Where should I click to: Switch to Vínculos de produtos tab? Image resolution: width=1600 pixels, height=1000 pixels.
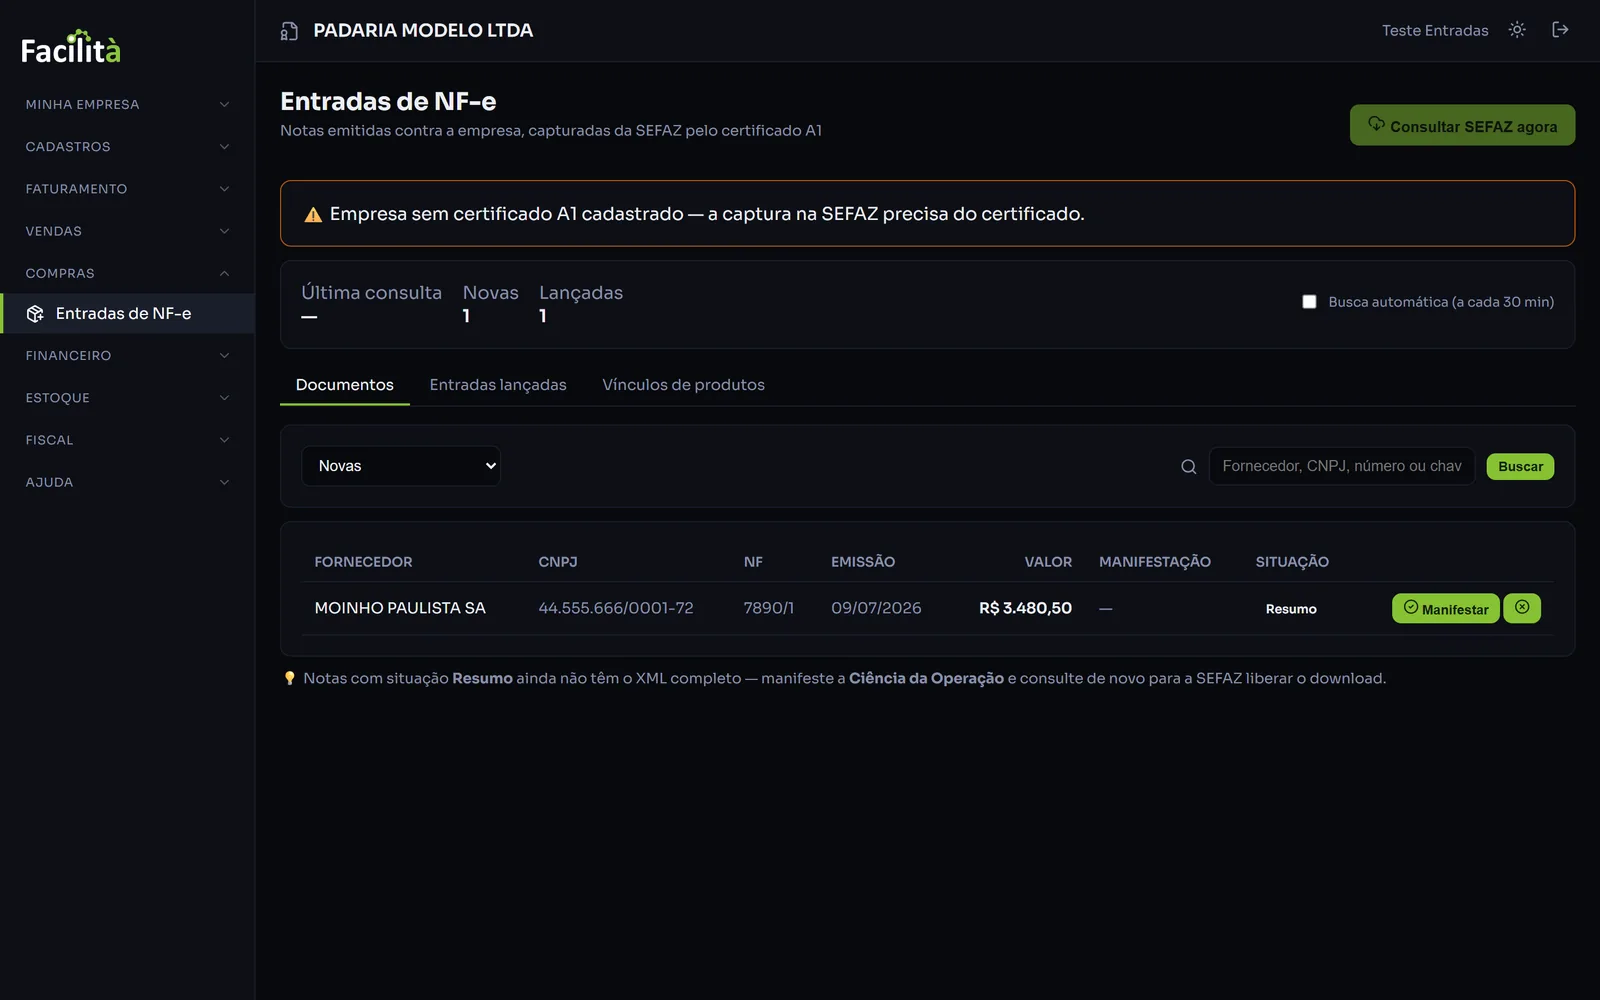click(x=683, y=385)
